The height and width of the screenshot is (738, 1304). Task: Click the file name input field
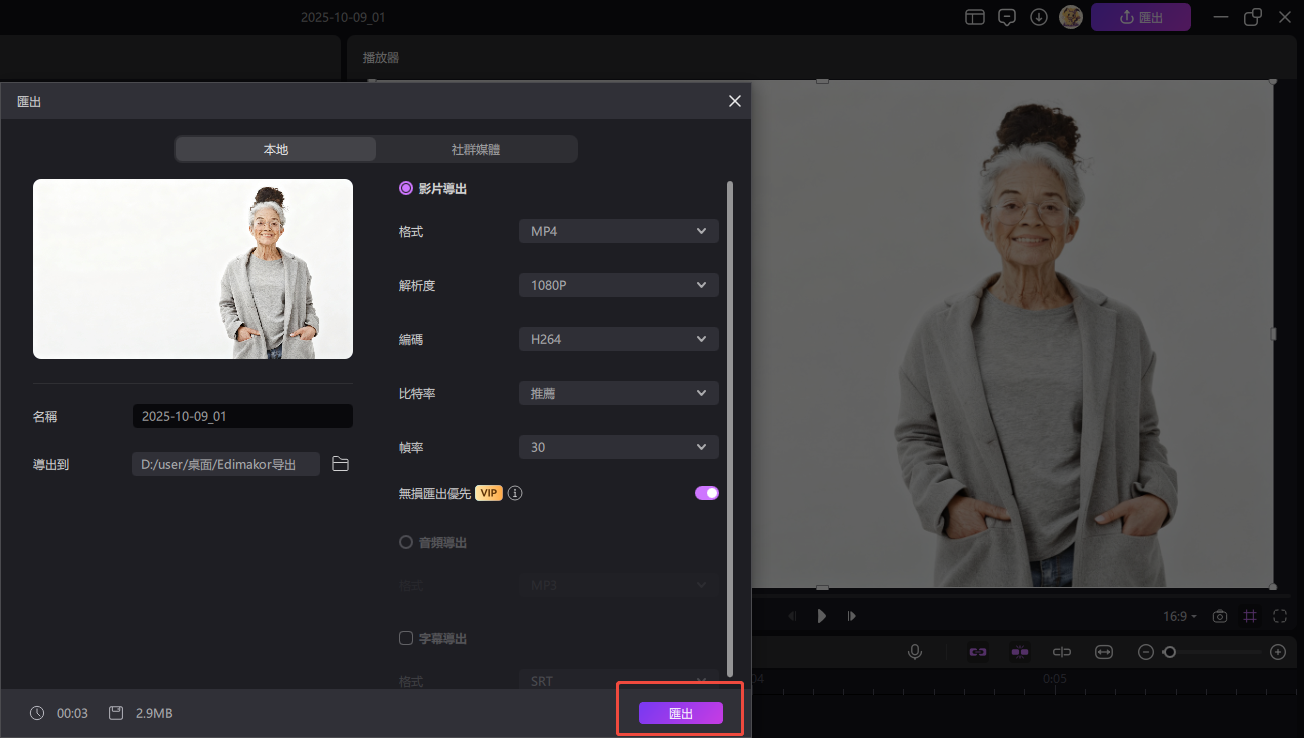click(x=242, y=416)
